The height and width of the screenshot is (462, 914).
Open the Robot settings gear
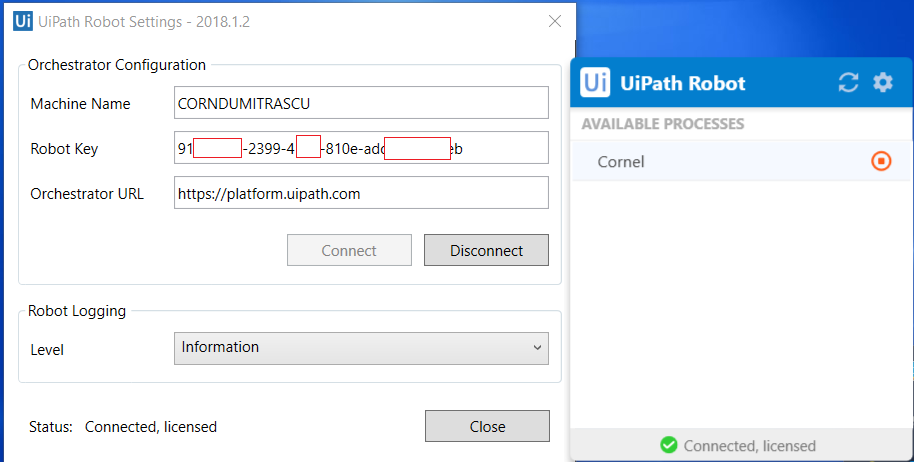pyautogui.click(x=882, y=83)
